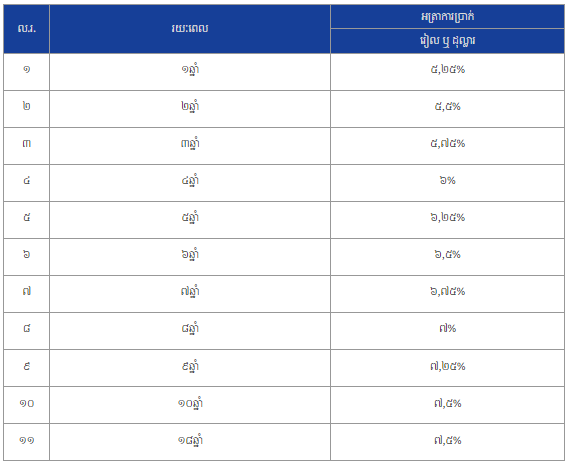Select the ៥ឆ្នាំ duration cell
The height and width of the screenshot is (464, 569).
190,220
